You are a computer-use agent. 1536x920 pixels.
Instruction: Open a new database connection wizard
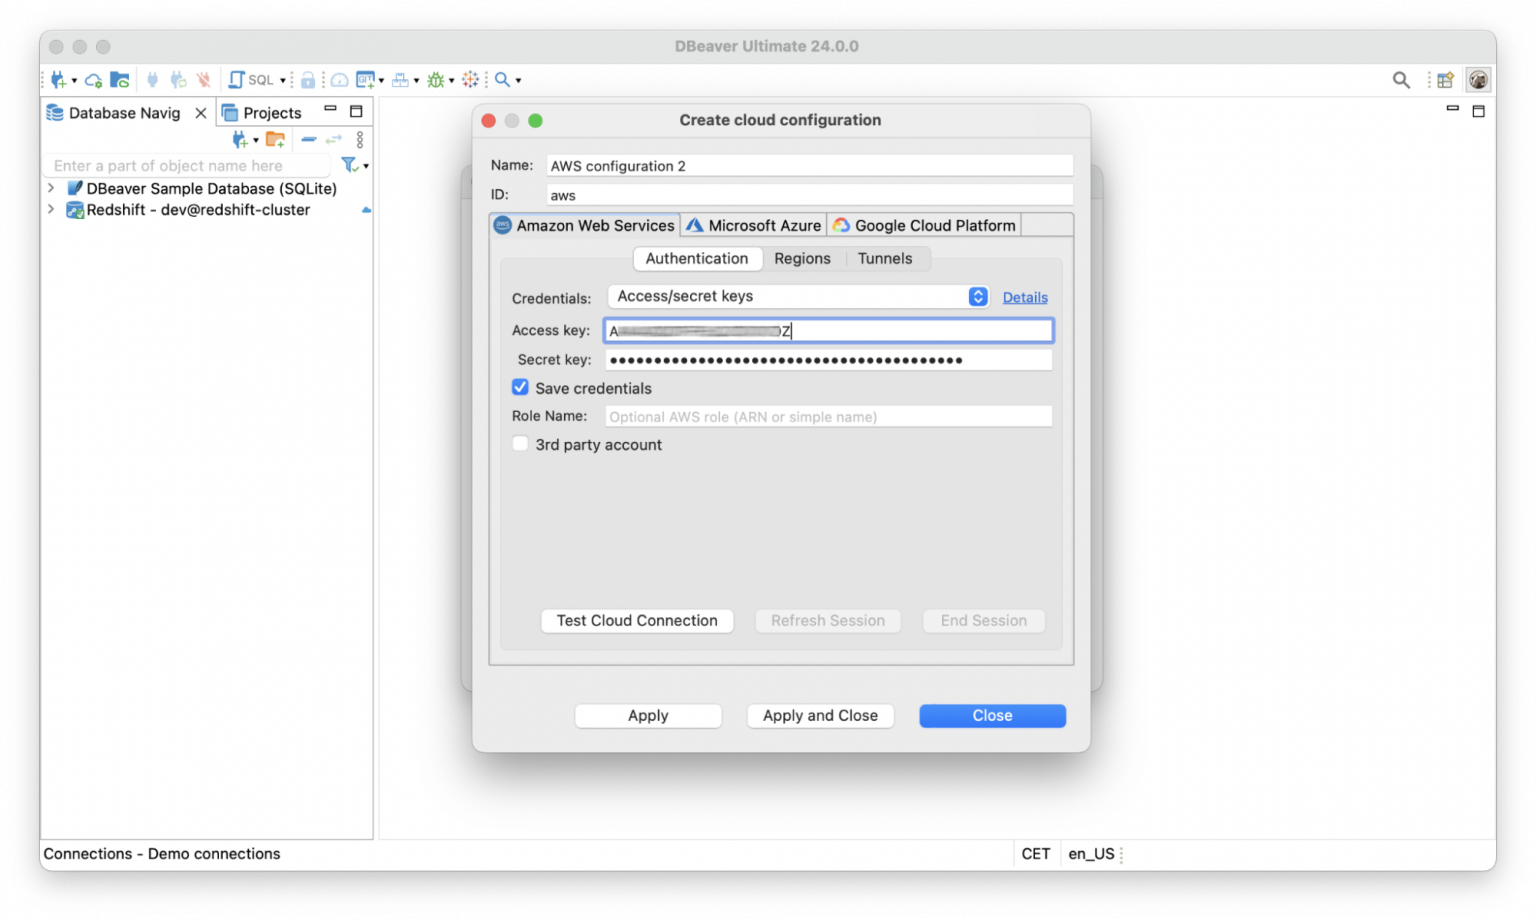[58, 79]
